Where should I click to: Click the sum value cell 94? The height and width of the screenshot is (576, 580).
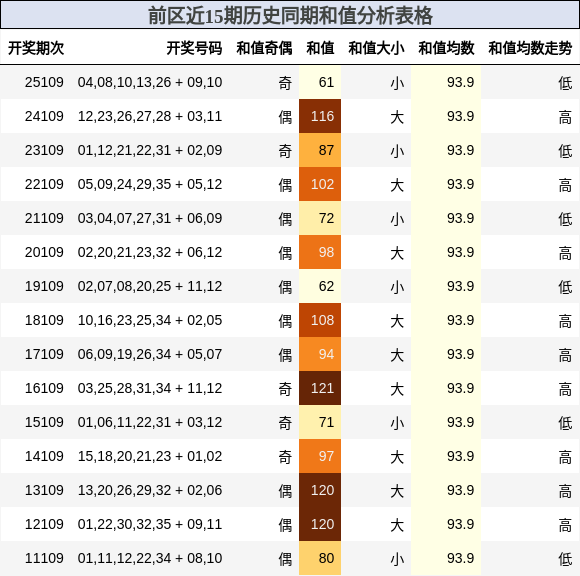tap(320, 354)
